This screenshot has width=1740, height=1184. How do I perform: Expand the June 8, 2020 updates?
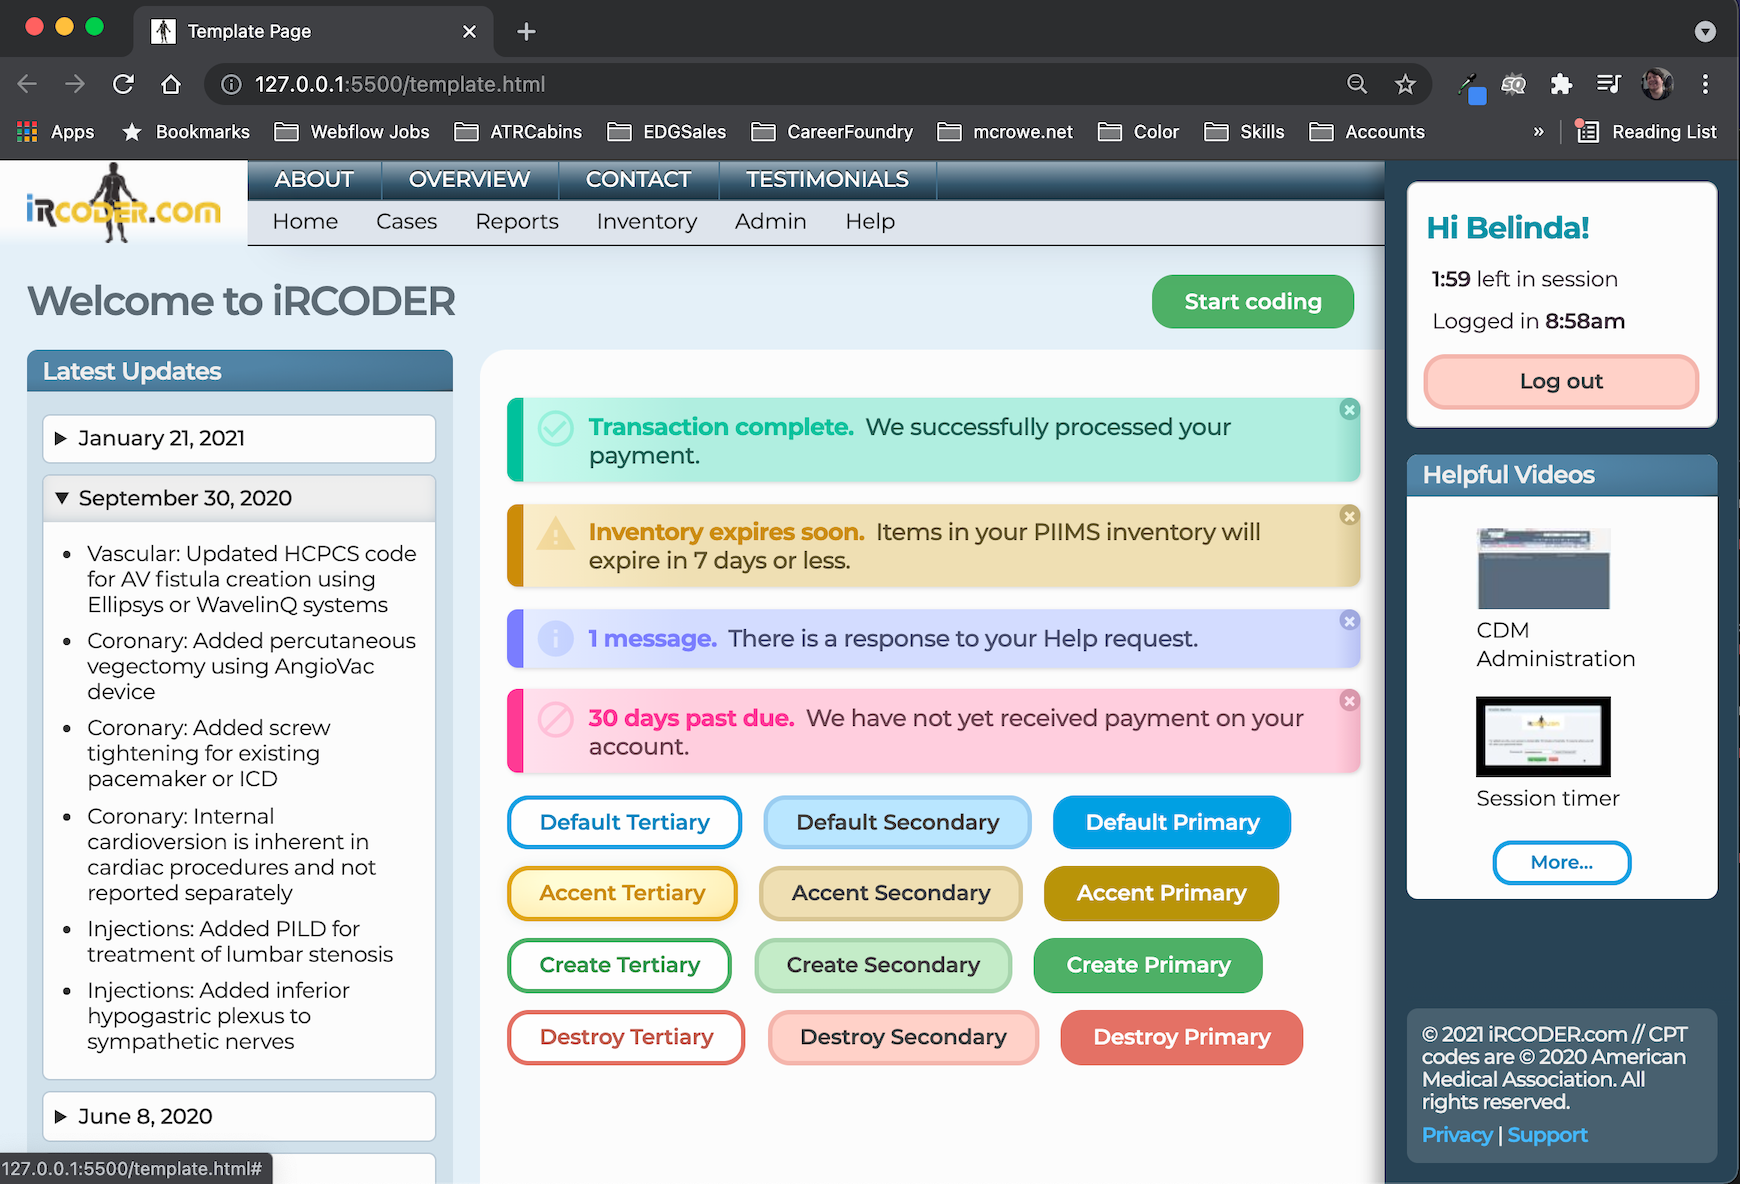239,1116
